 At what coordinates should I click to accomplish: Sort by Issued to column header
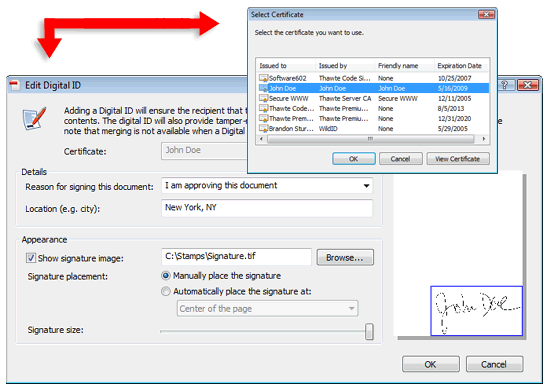point(286,66)
